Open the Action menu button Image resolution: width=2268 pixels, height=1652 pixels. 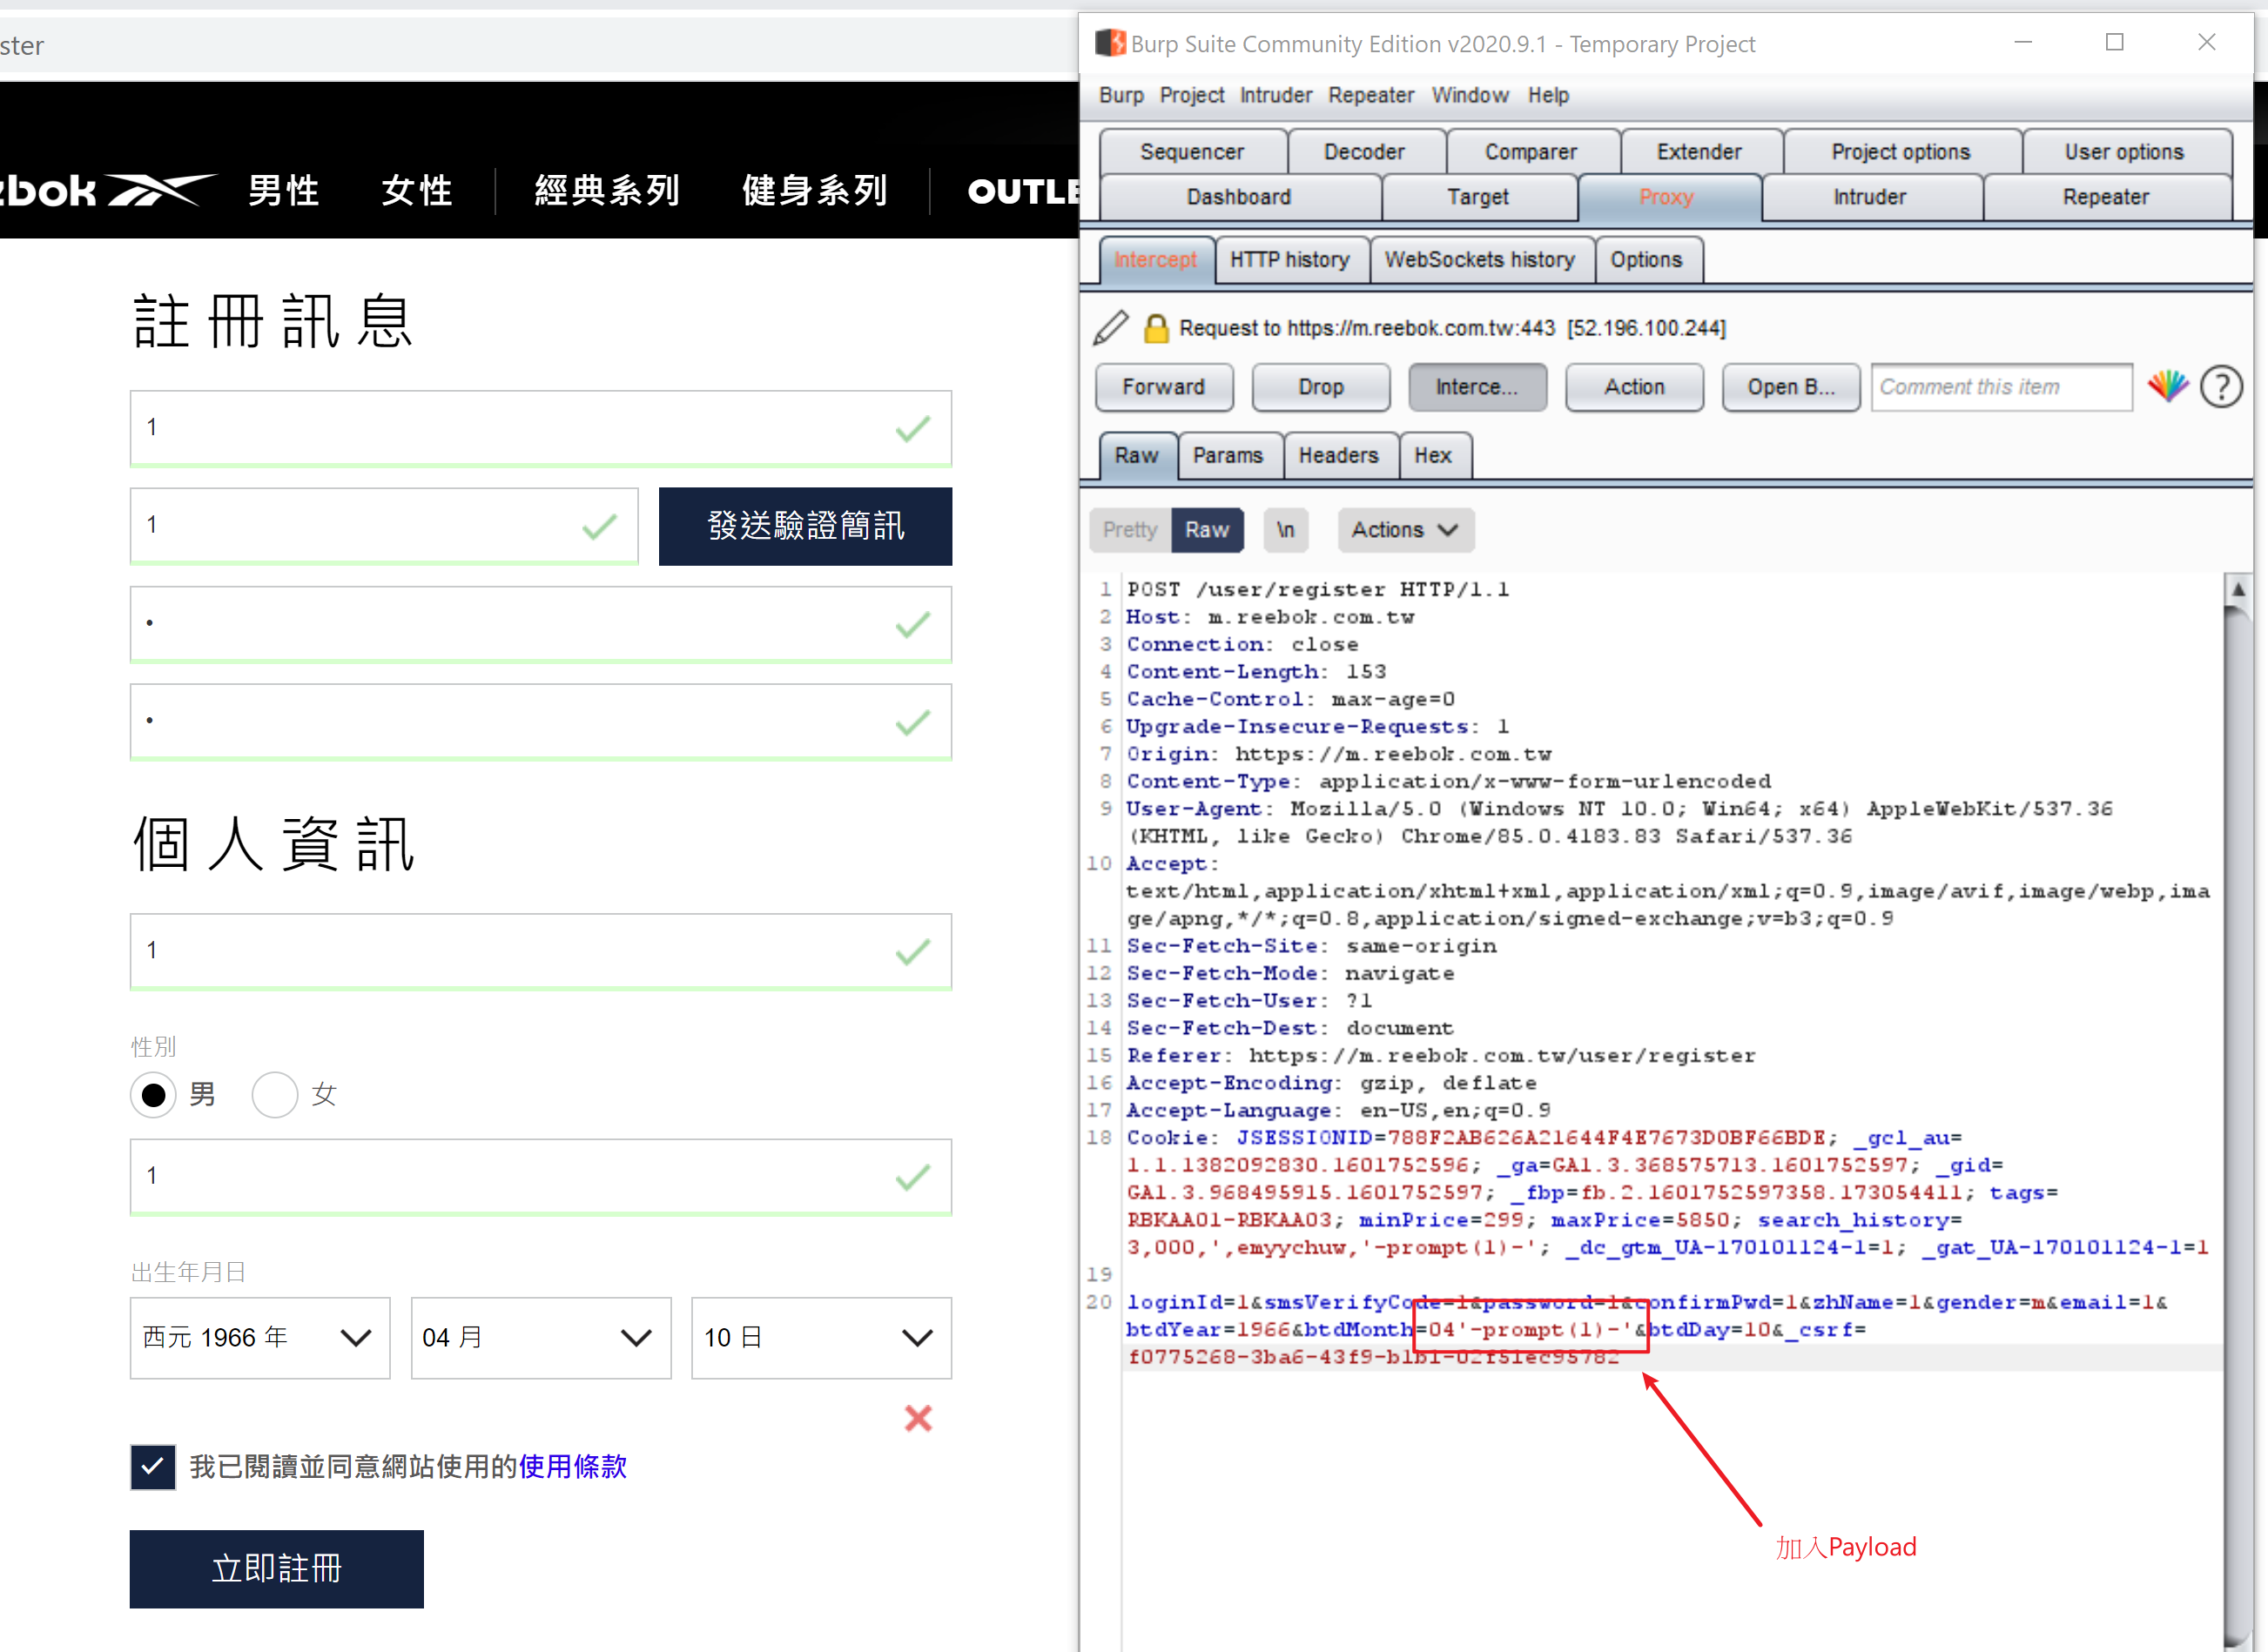[1634, 387]
